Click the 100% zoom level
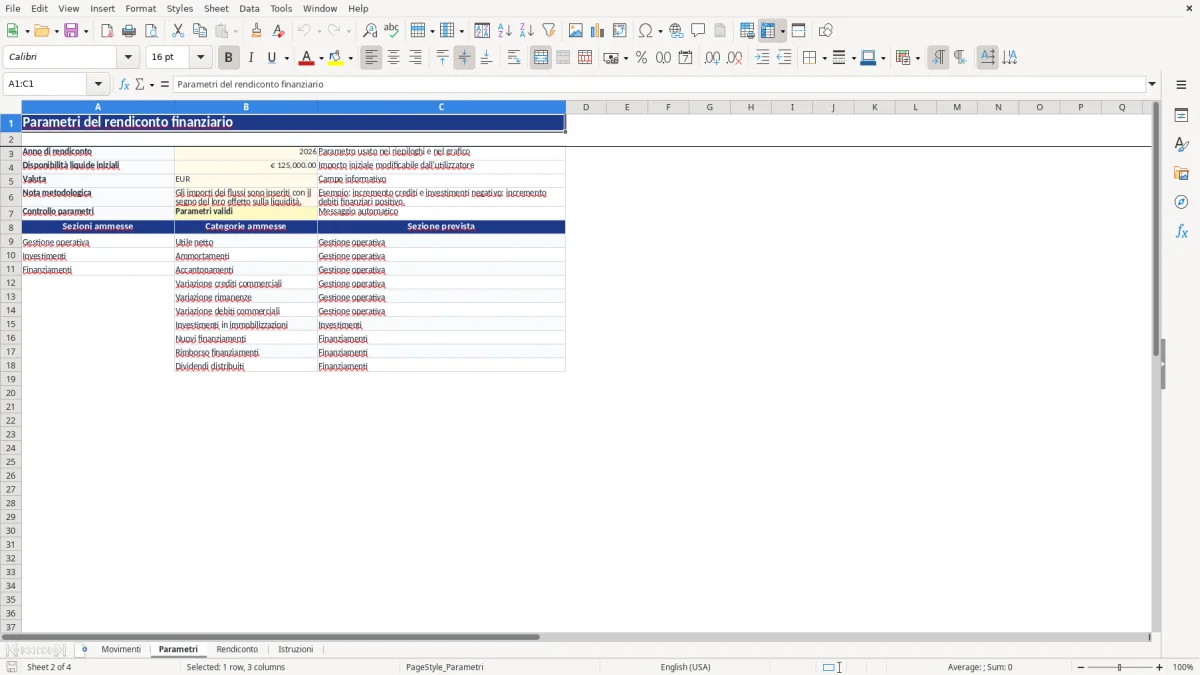 [x=1183, y=667]
